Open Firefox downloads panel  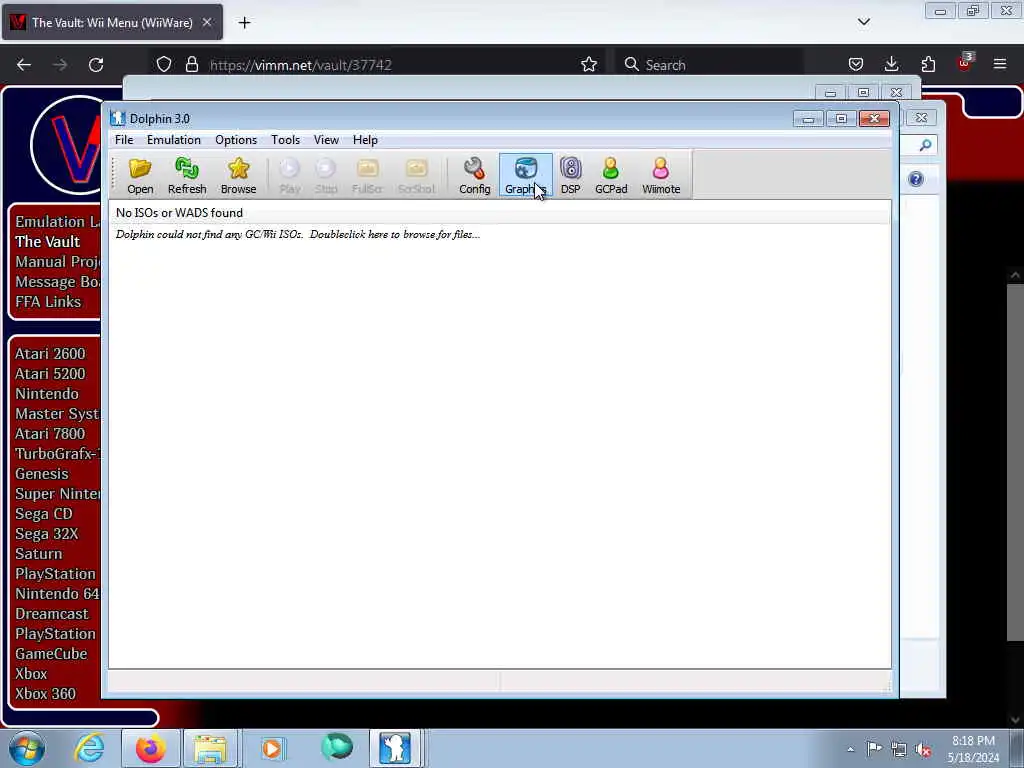891,64
